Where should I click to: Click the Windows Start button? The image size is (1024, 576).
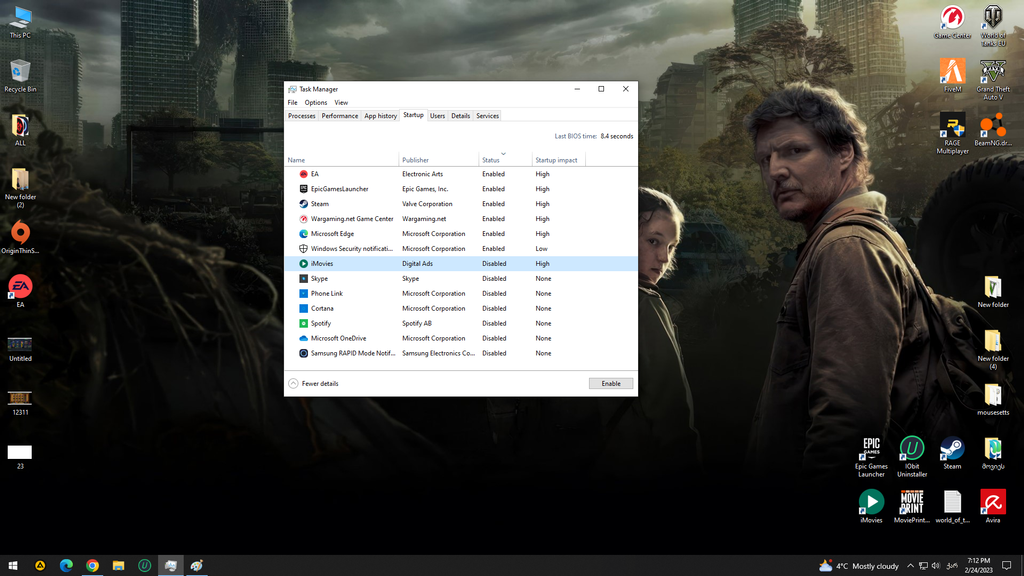pos(14,565)
